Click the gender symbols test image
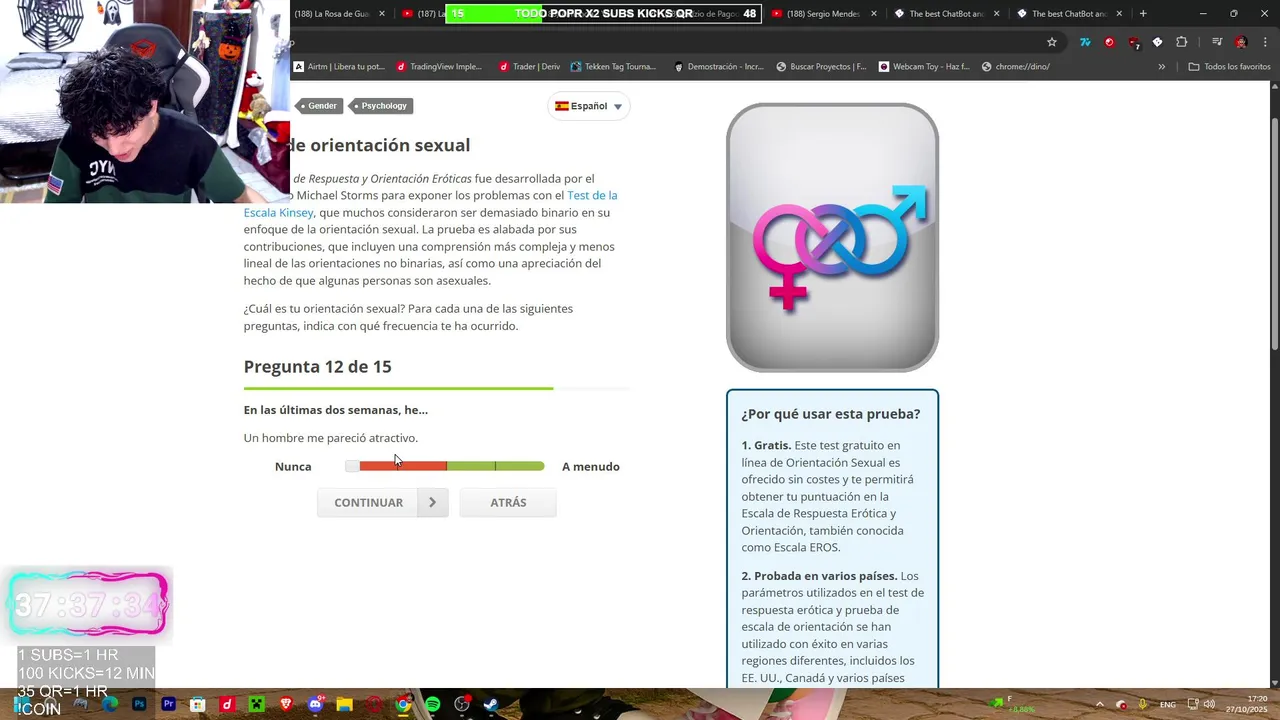Image resolution: width=1280 pixels, height=720 pixels. click(832, 238)
